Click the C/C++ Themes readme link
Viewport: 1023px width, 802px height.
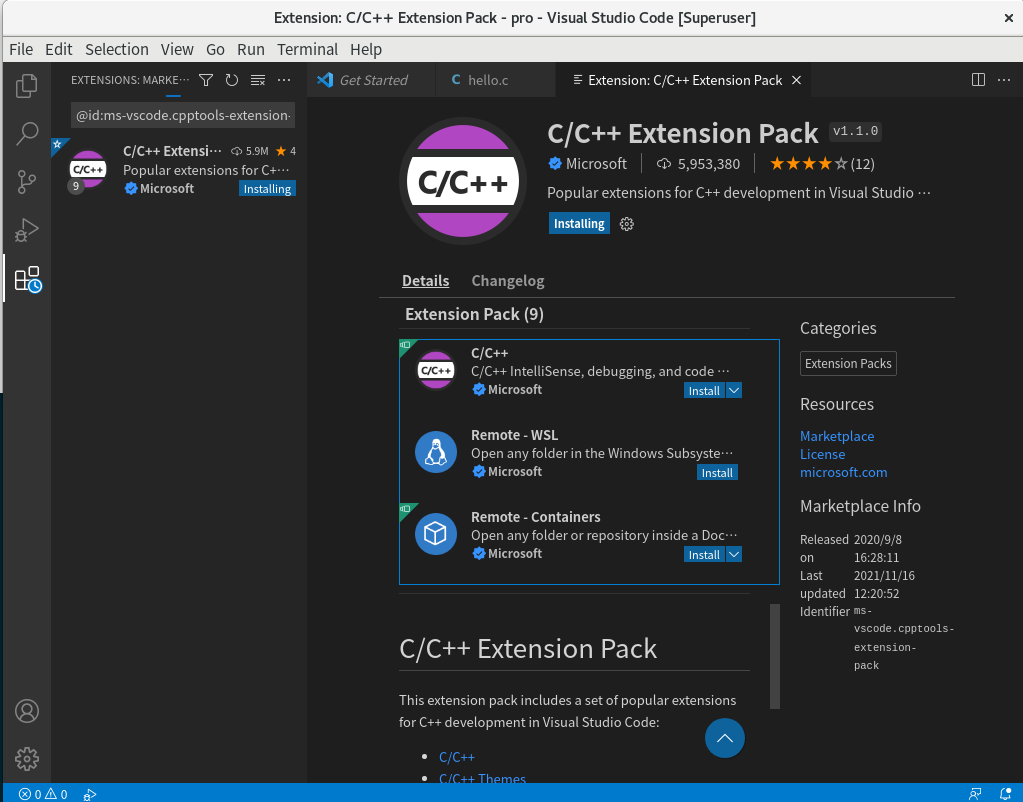click(x=482, y=779)
